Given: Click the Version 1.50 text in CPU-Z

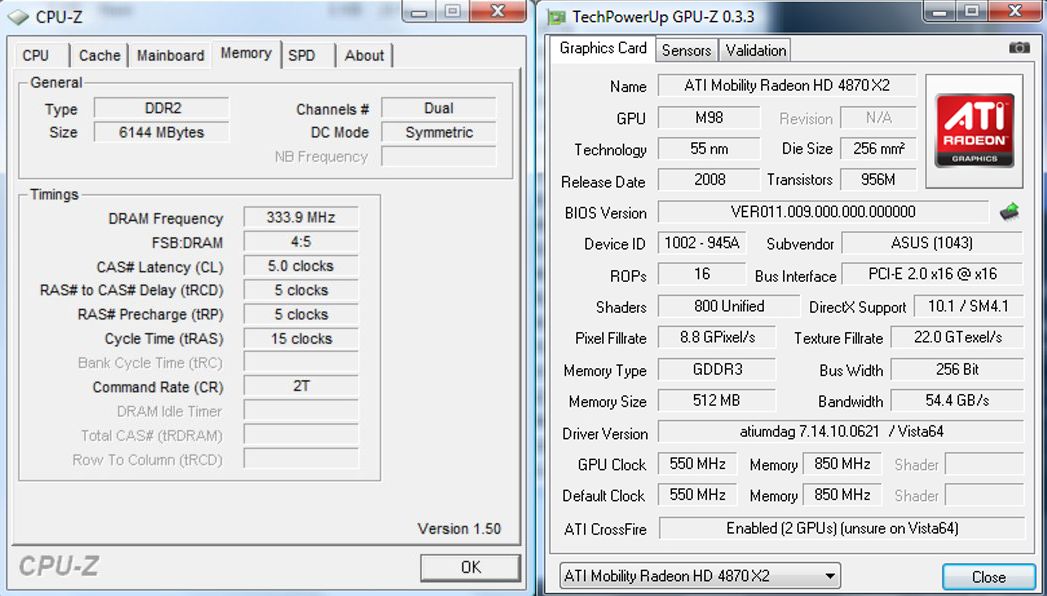Looking at the screenshot, I should (x=459, y=529).
